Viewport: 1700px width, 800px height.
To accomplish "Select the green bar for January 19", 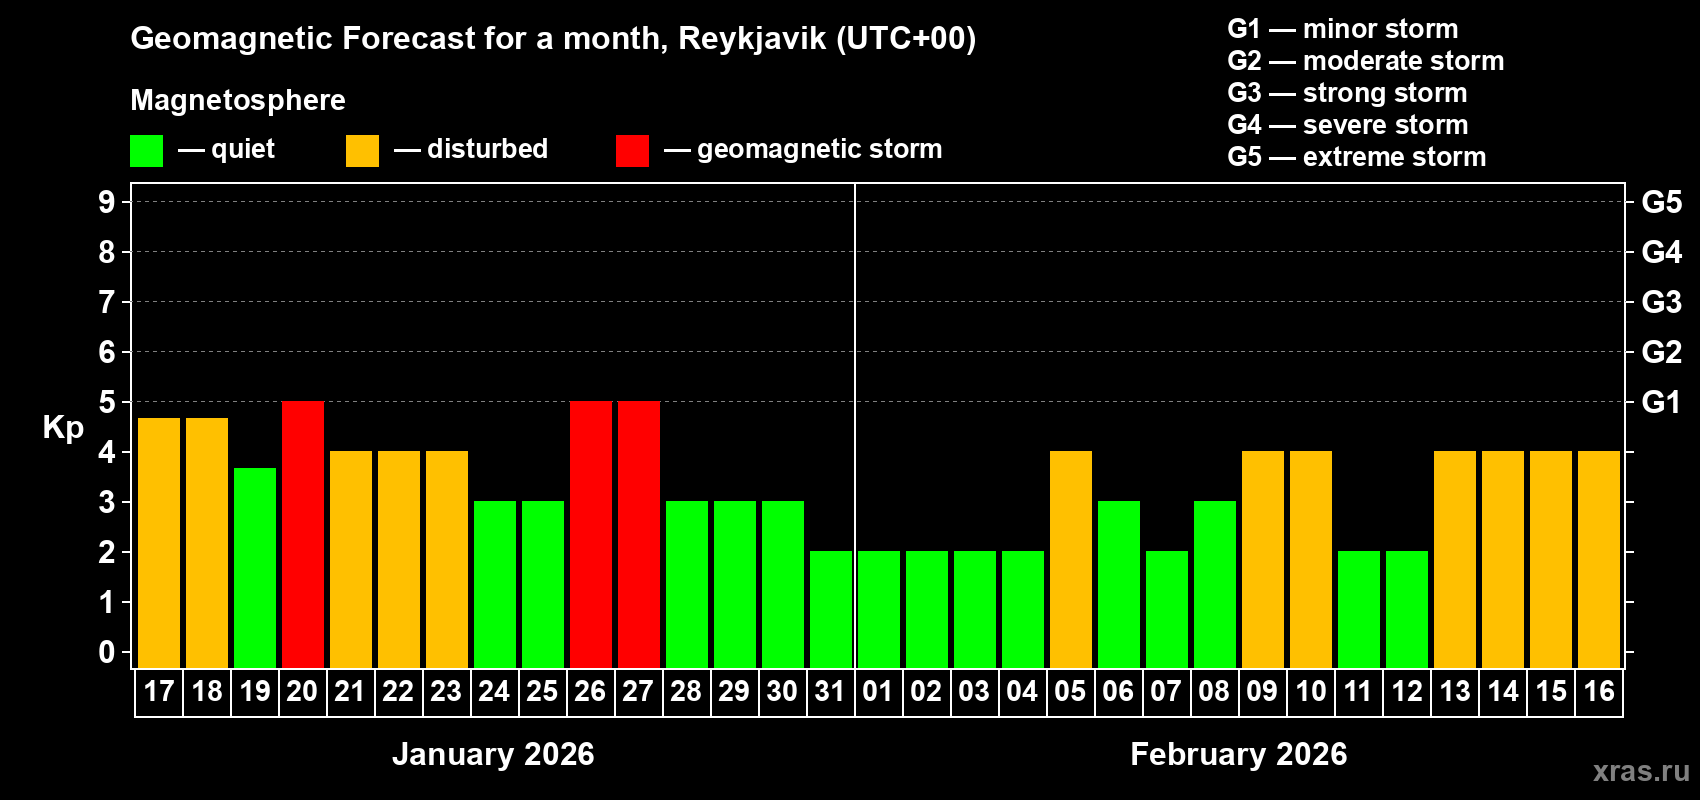I will (x=255, y=568).
